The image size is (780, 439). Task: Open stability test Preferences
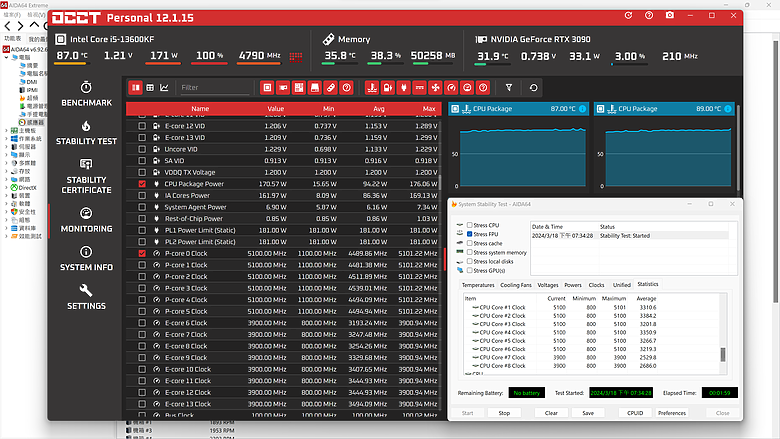click(x=672, y=413)
